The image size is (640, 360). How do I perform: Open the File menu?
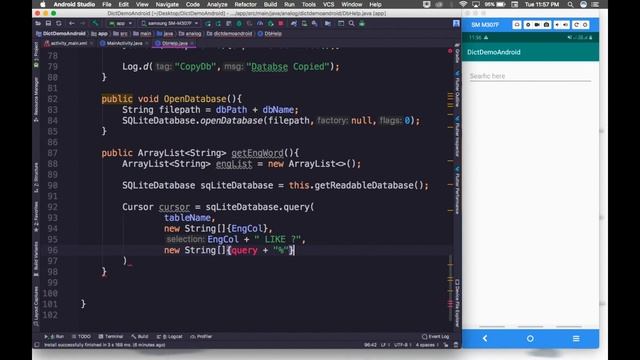[107, 4]
